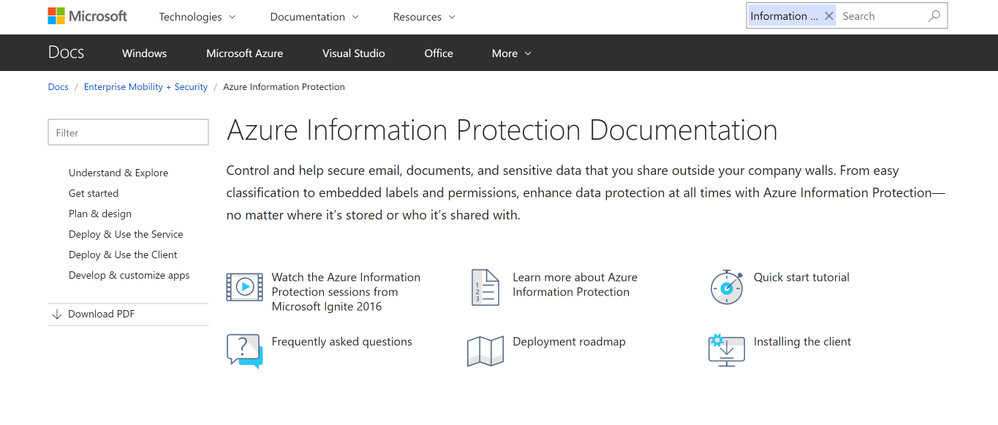
Task: Click the video play icon for Ignite sessions
Action: [244, 287]
